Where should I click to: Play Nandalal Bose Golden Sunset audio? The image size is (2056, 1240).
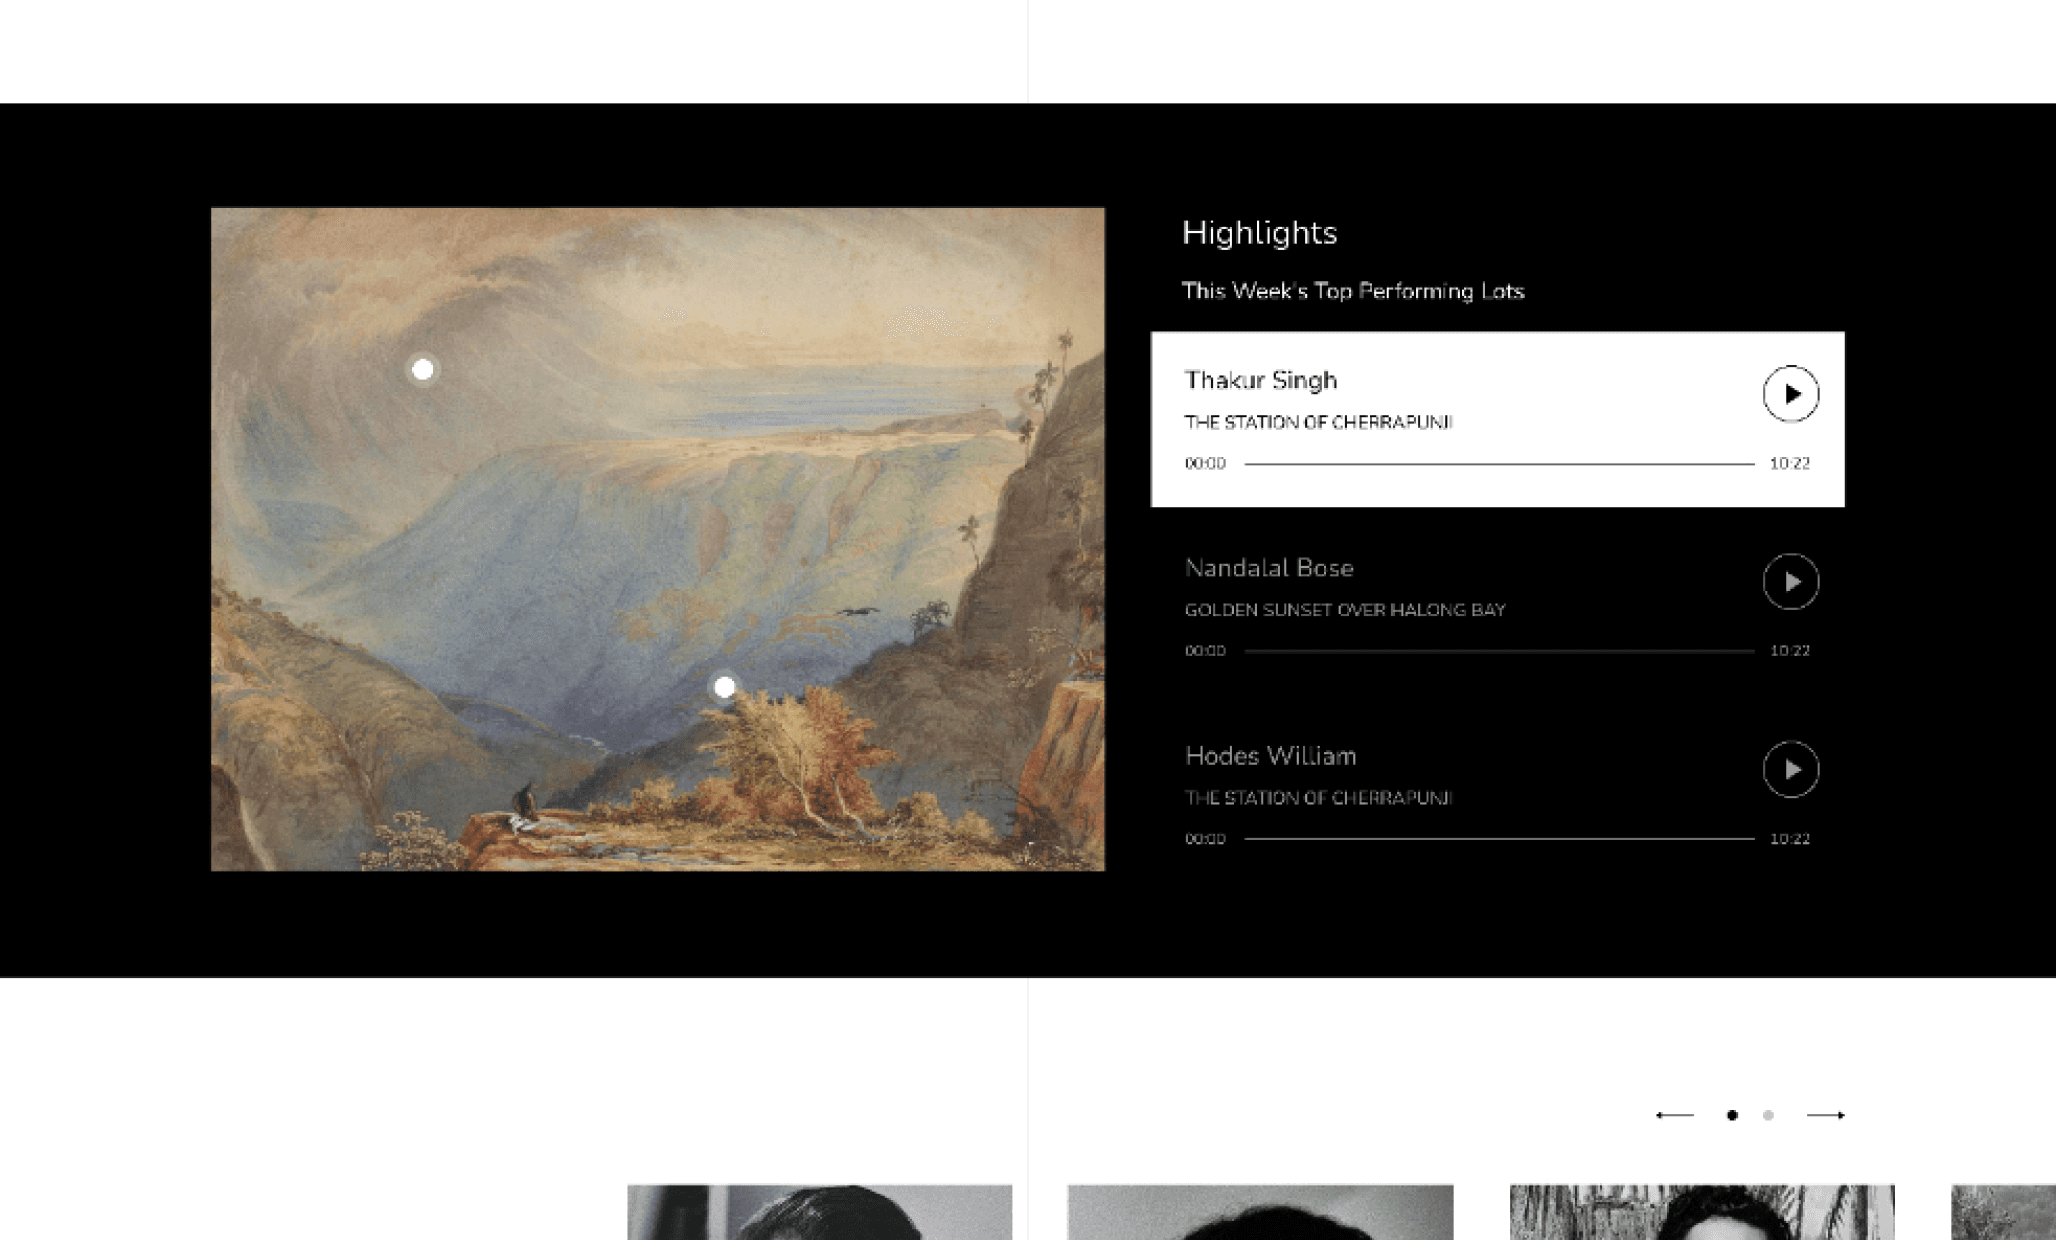(x=1790, y=582)
